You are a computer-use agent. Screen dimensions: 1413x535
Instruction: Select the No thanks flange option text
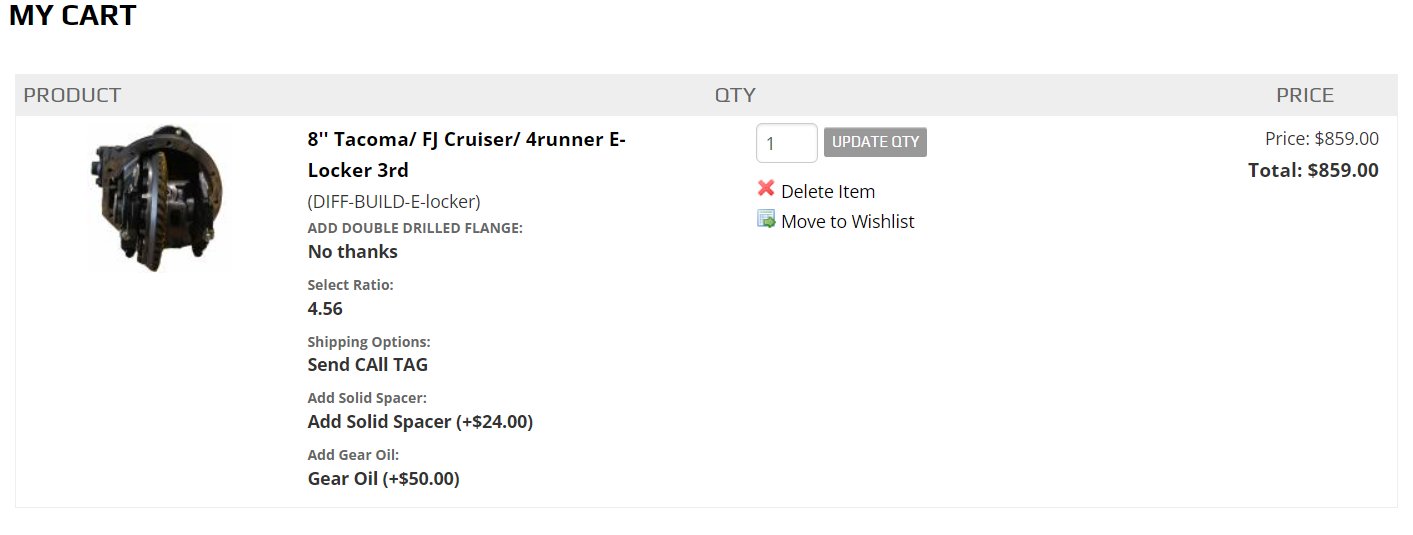pos(353,251)
